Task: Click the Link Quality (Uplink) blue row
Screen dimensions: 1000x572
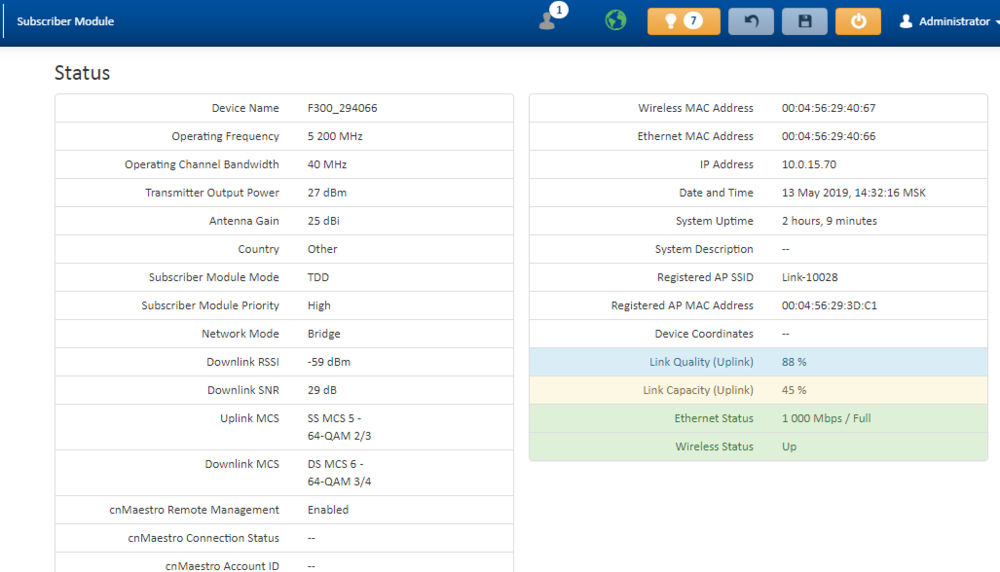Action: (757, 362)
